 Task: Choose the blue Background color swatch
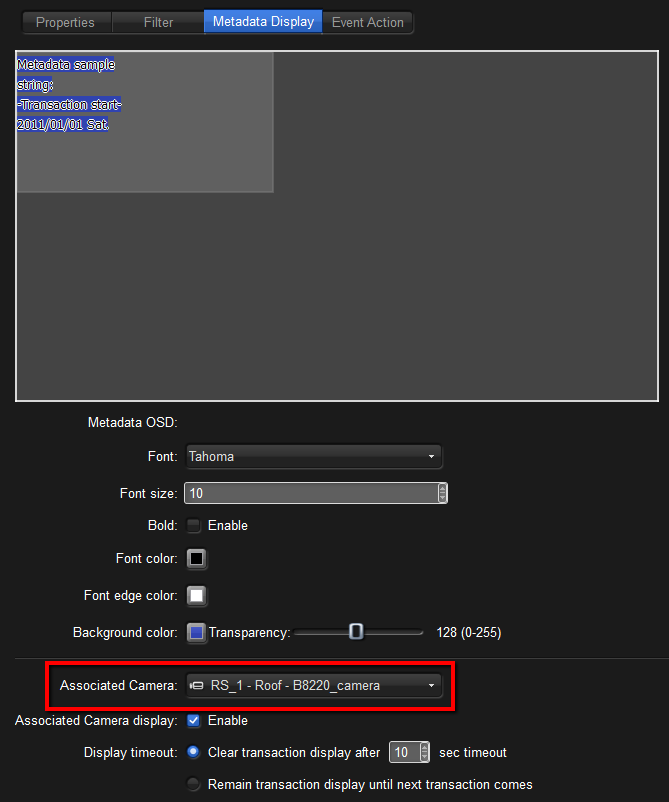tap(197, 633)
